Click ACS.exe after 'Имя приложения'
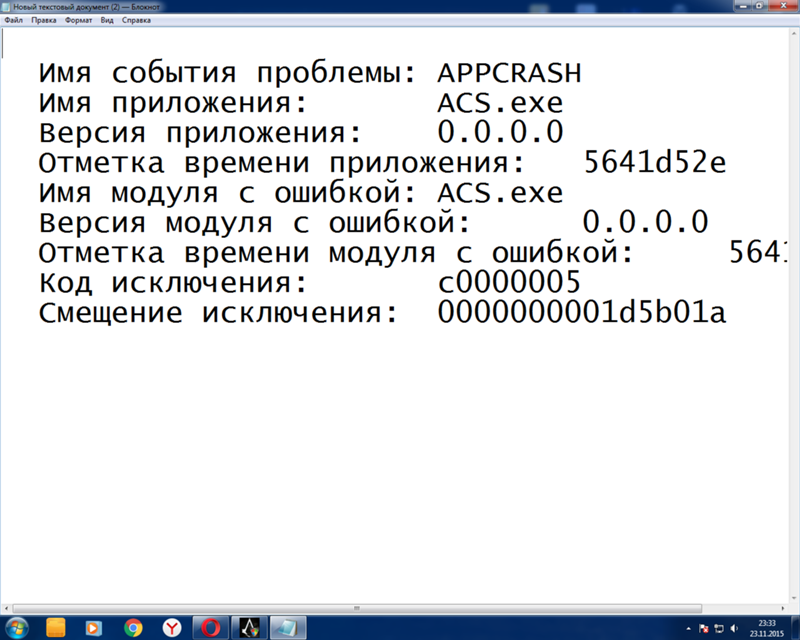Image resolution: width=800 pixels, height=640 pixels. point(500,104)
